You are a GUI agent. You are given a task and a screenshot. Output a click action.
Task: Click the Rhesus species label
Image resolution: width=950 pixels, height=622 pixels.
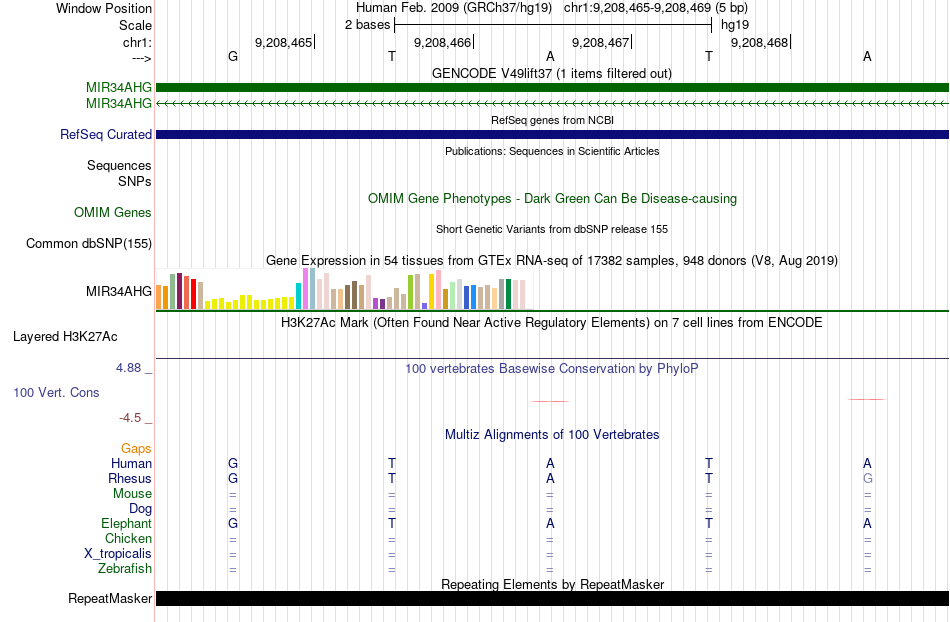[130, 478]
